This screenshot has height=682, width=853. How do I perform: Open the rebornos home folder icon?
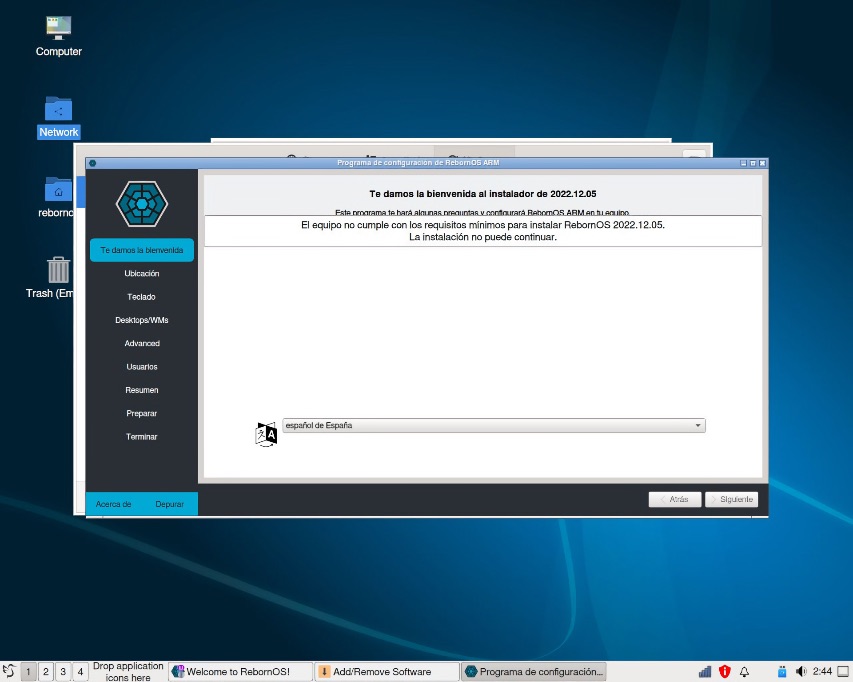[58, 197]
